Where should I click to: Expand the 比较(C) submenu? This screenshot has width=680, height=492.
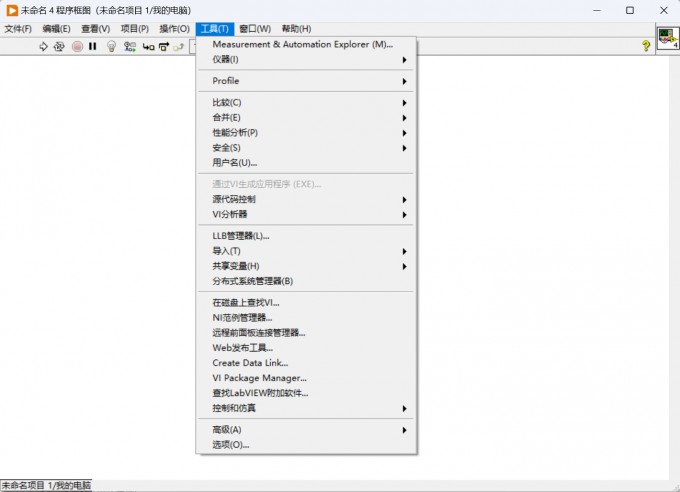tap(306, 103)
